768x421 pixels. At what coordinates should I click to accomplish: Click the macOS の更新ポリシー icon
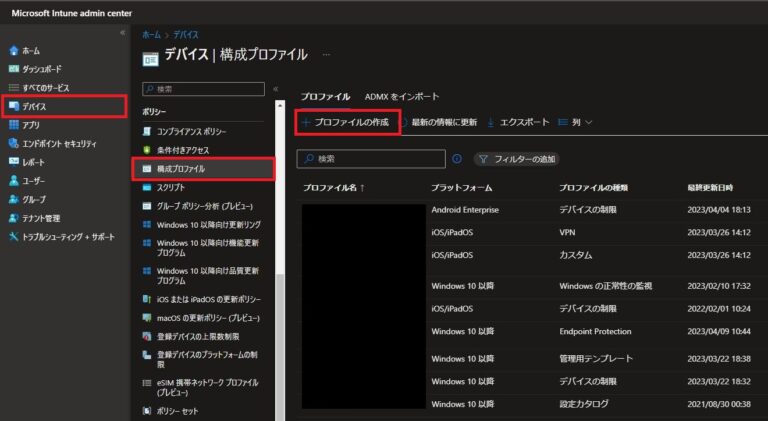click(x=146, y=317)
